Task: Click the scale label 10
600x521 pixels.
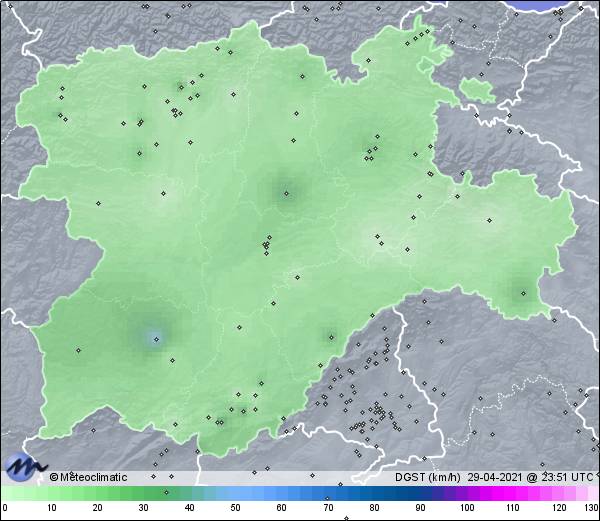Action: point(52,508)
